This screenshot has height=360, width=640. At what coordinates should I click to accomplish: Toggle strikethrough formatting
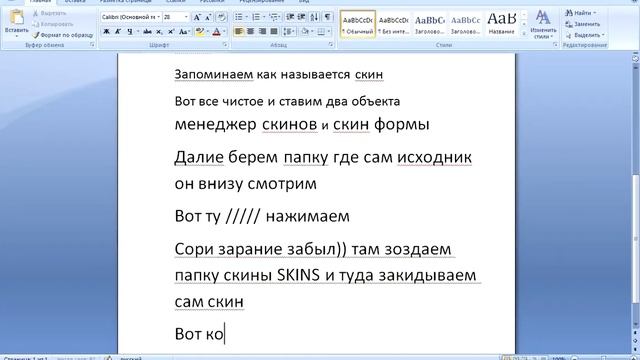[x=147, y=31]
